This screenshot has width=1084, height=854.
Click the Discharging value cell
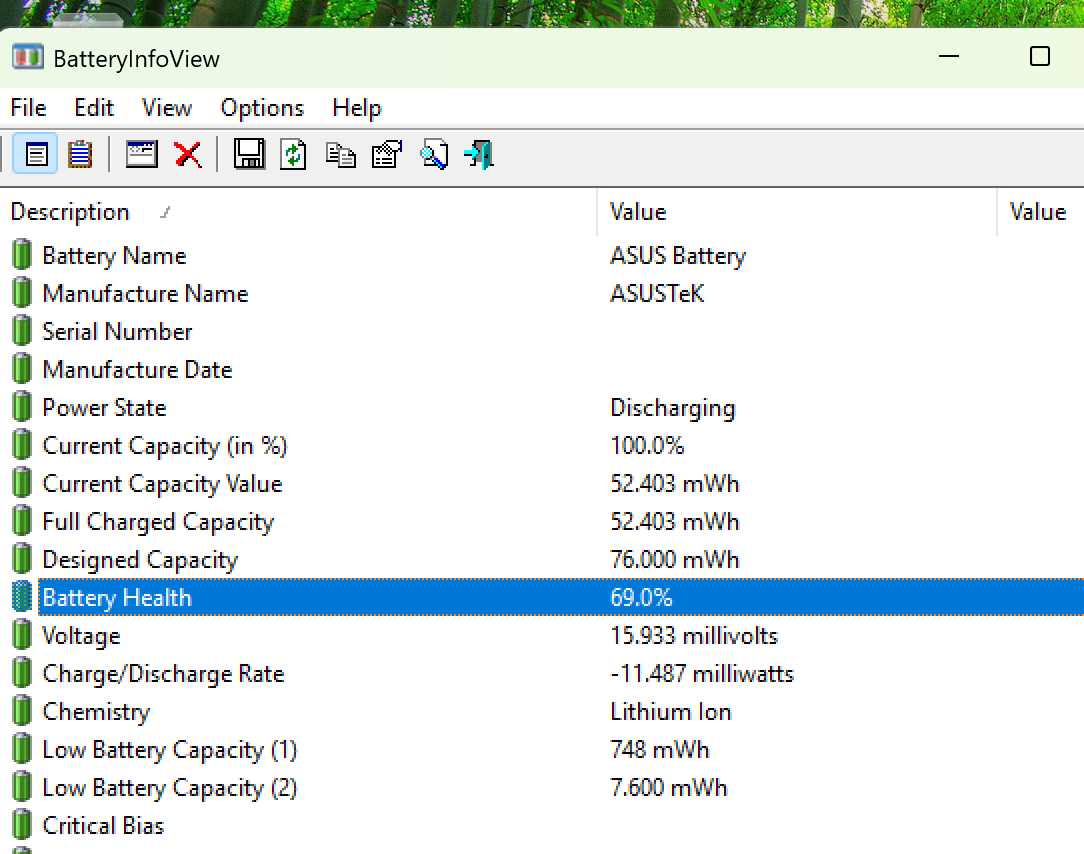(x=673, y=408)
